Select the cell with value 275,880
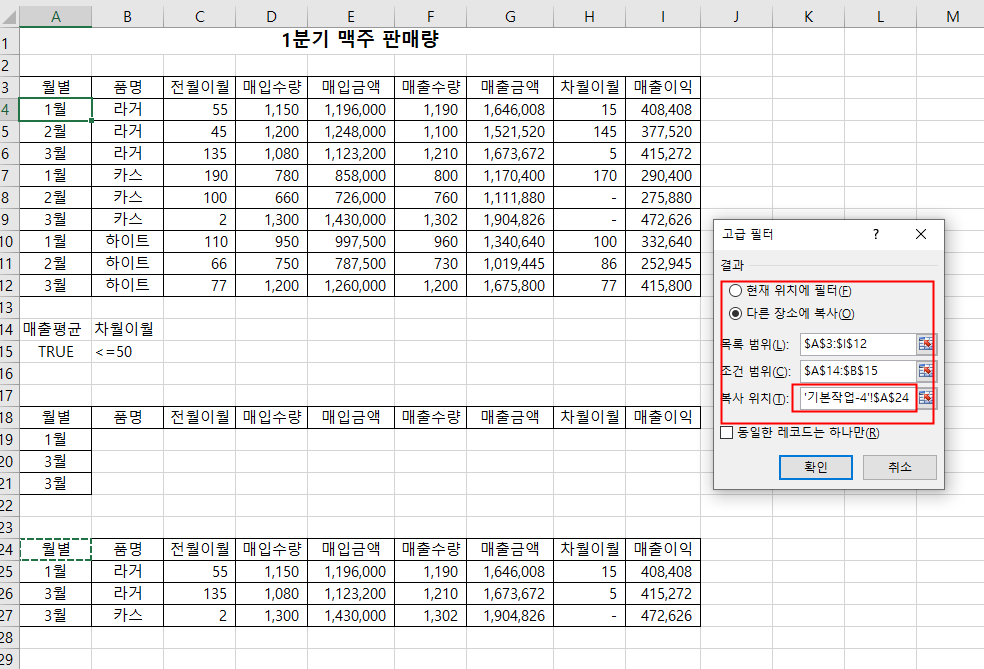This screenshot has width=984, height=669. (x=663, y=198)
